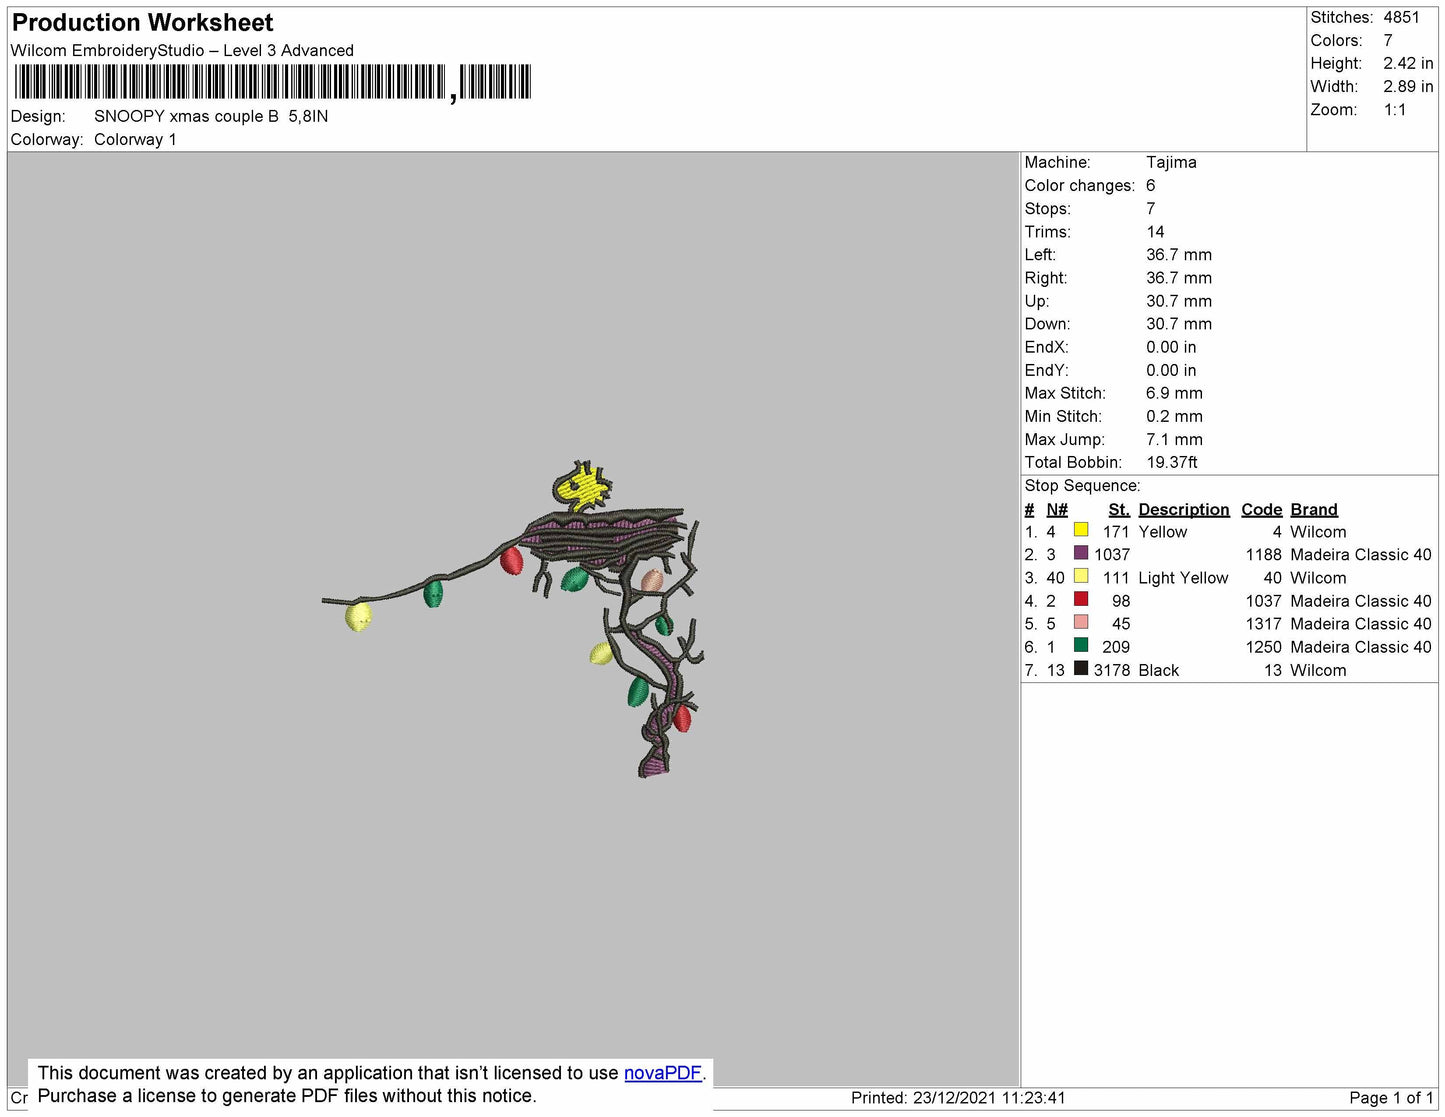Click the Width value 2.89 in
The height and width of the screenshot is (1117, 1445).
[x=1408, y=86]
